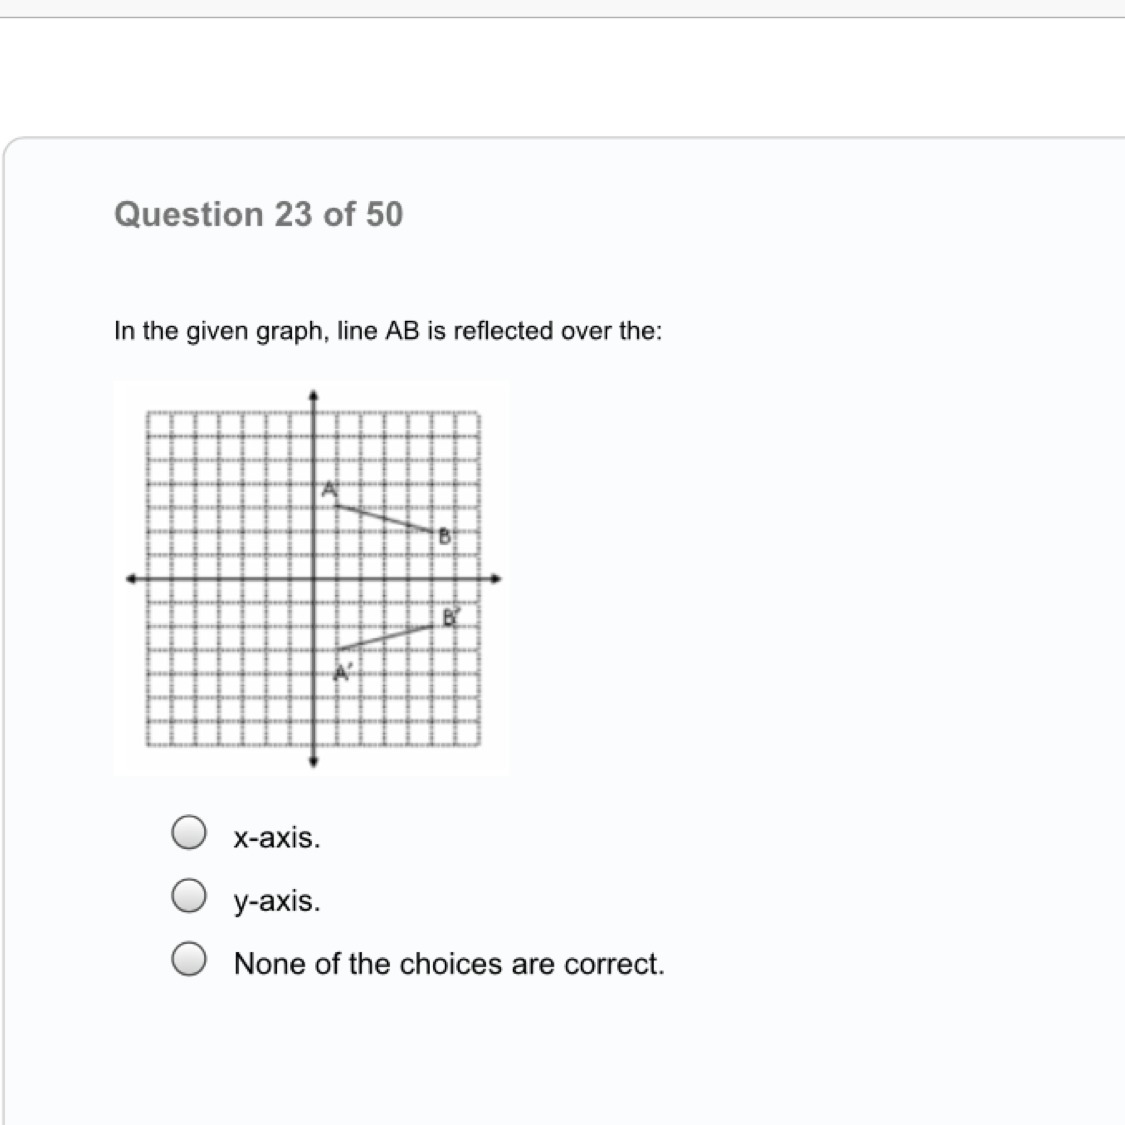This screenshot has height=1125, width=1125.
Task: Click the point A label on graph
Action: coord(330,490)
